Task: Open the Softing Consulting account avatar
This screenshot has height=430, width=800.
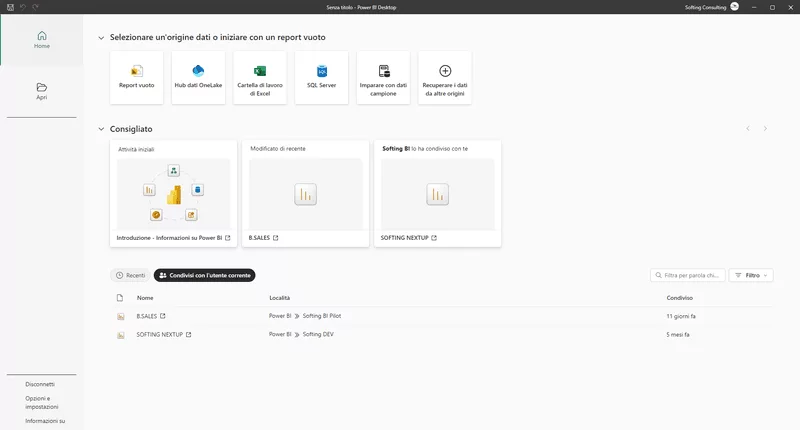Action: point(735,7)
